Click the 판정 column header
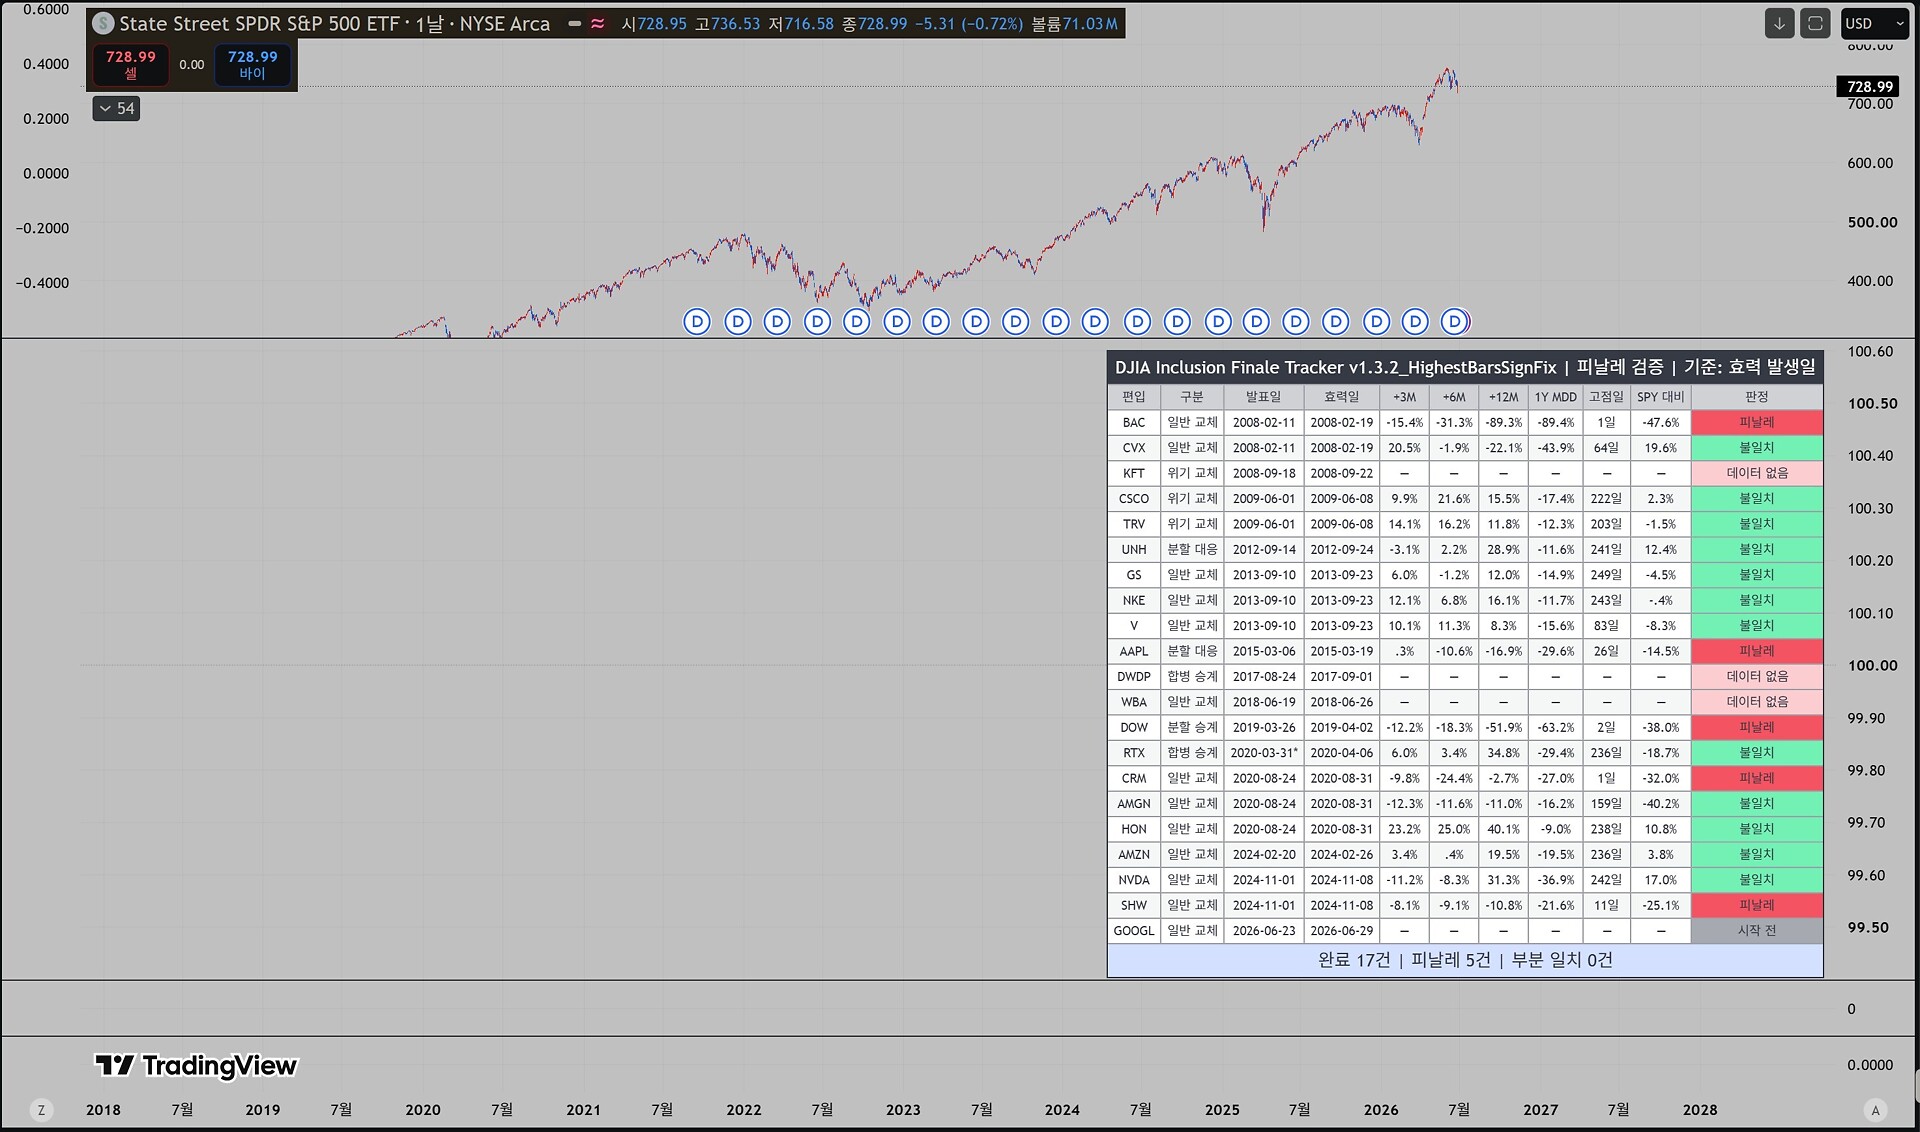The width and height of the screenshot is (1920, 1132). click(x=1757, y=397)
